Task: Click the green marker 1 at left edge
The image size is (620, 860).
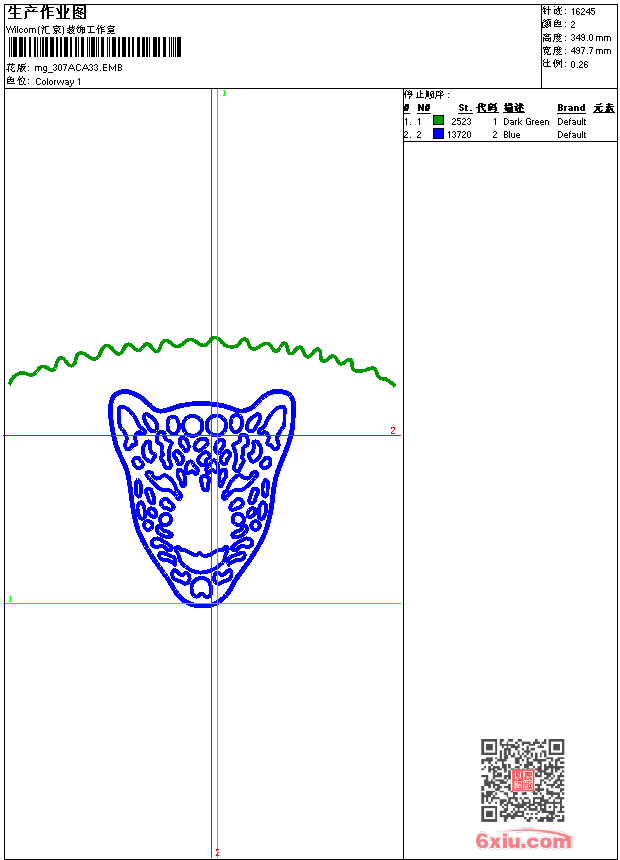Action: (10, 599)
